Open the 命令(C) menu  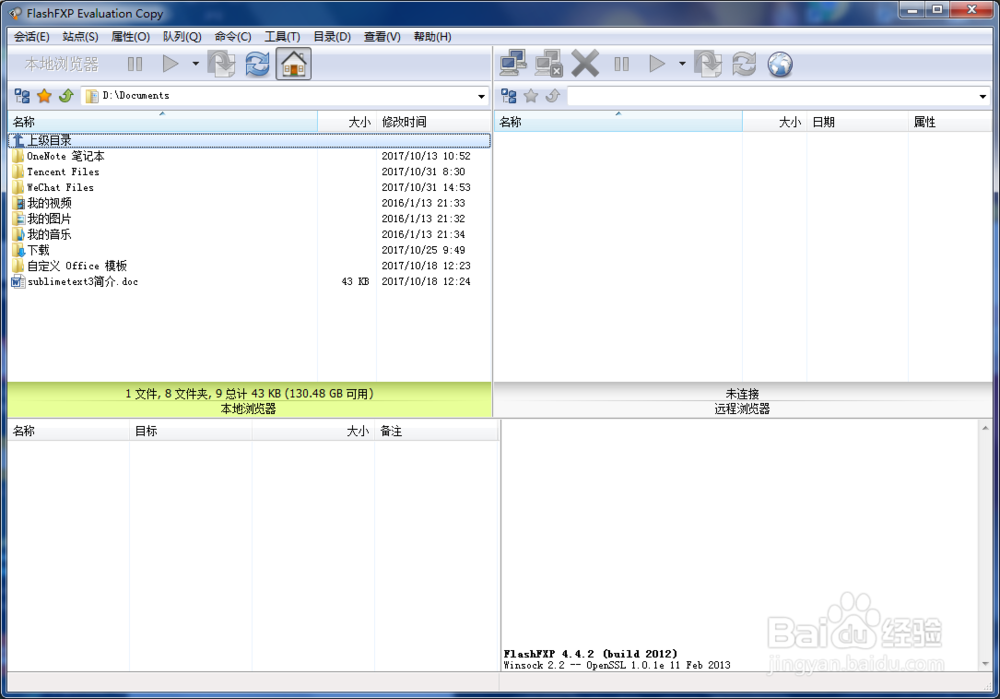(233, 36)
